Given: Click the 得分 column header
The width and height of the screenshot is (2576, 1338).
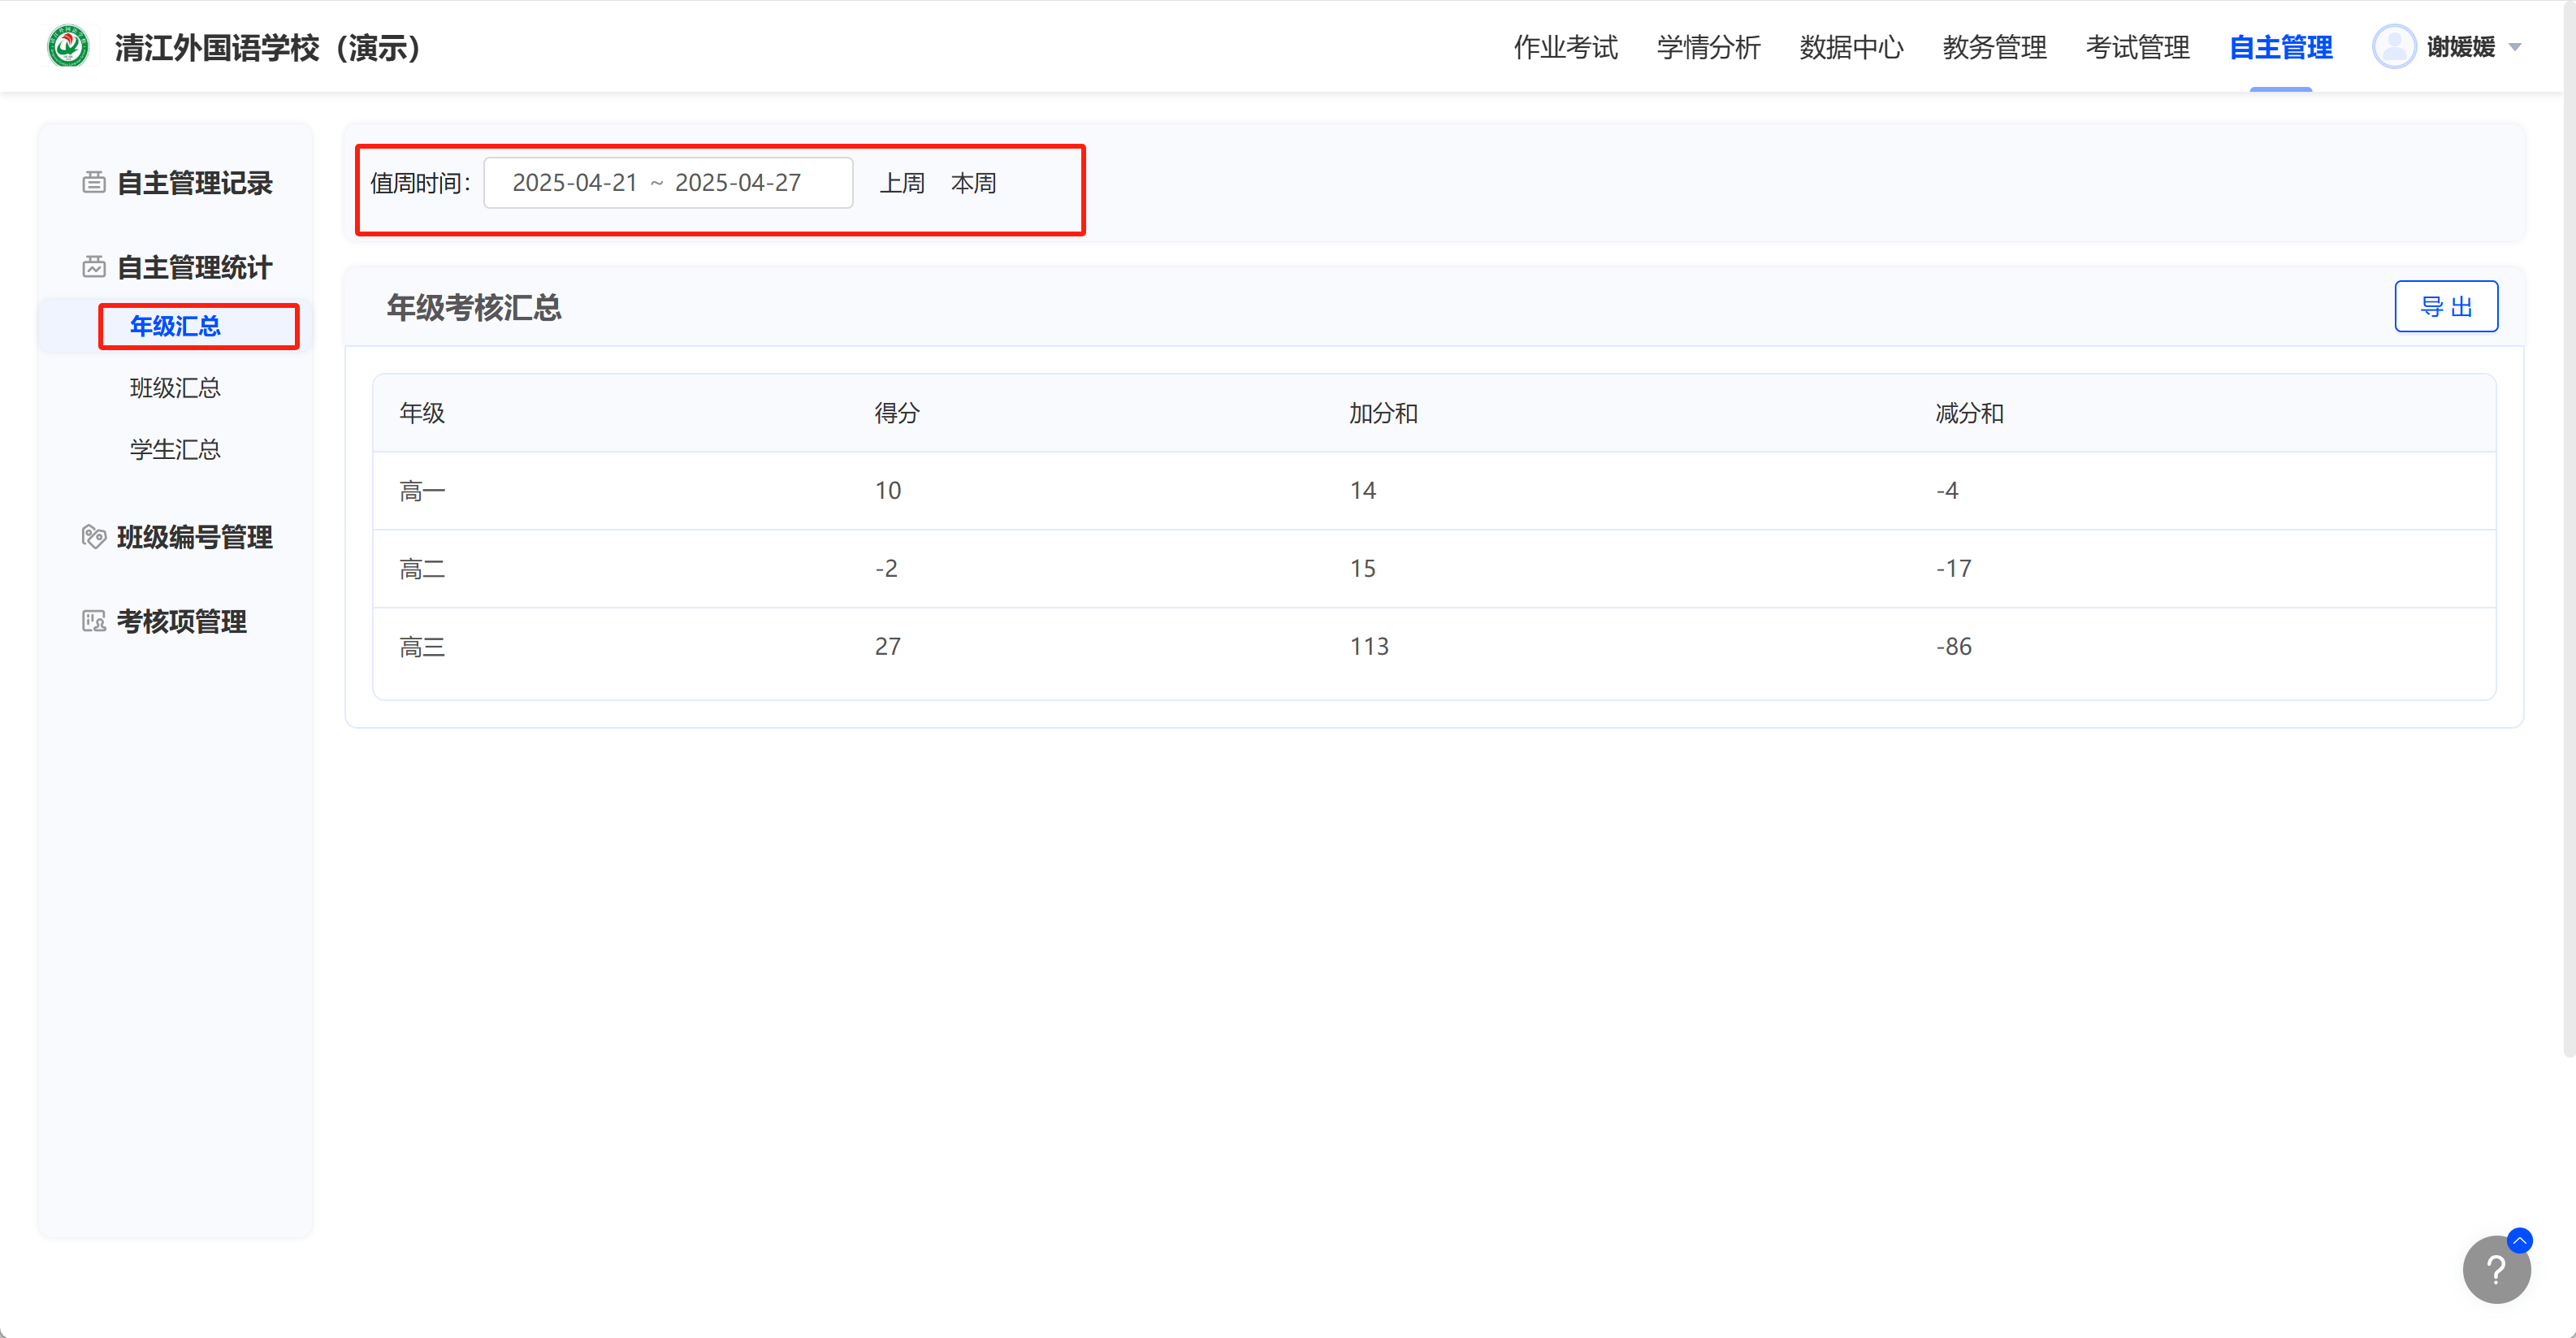Looking at the screenshot, I should [897, 413].
